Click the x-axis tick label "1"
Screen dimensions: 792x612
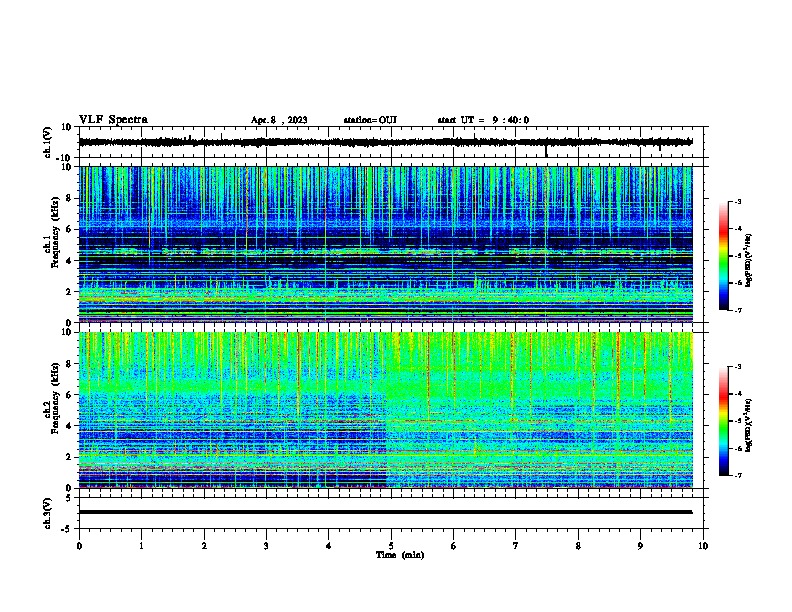[x=141, y=546]
